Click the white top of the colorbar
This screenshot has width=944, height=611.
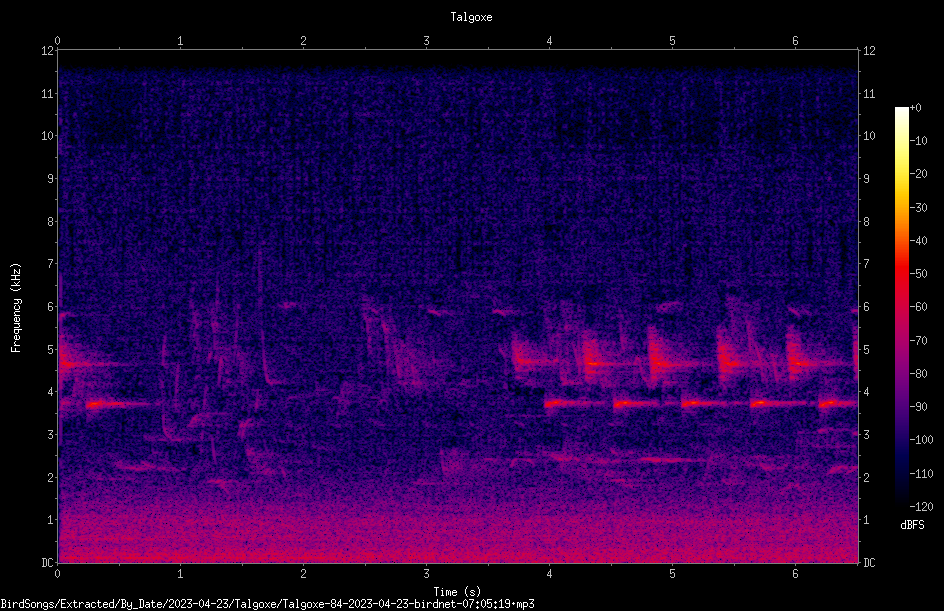(x=901, y=112)
